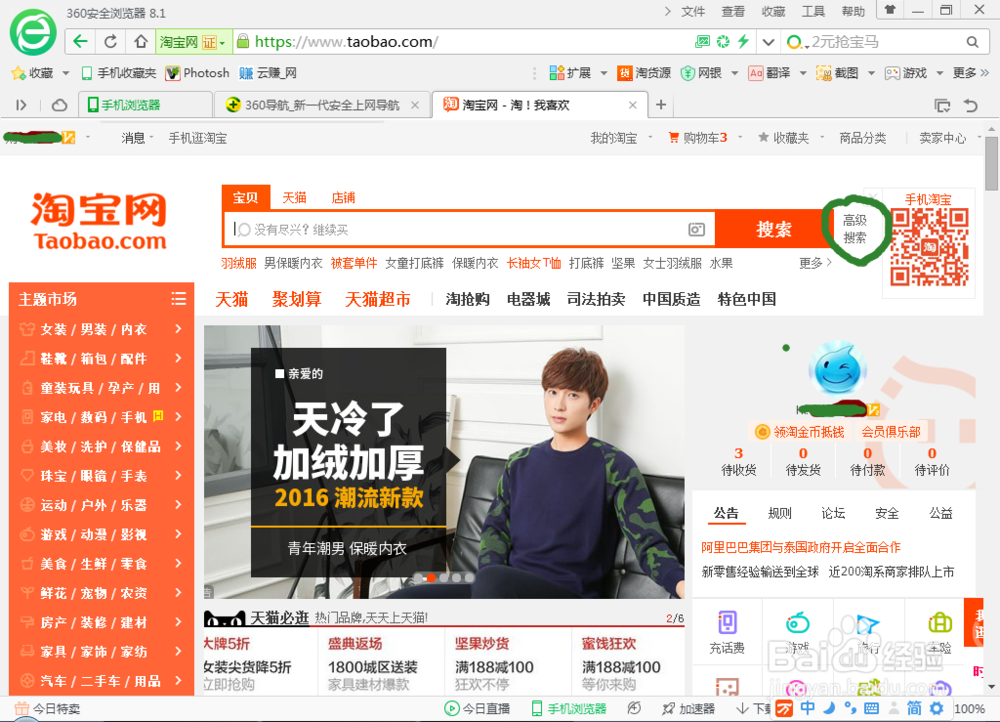The width and height of the screenshot is (1000, 722).
Task: Open the 购物车 shopping cart
Action: (698, 138)
